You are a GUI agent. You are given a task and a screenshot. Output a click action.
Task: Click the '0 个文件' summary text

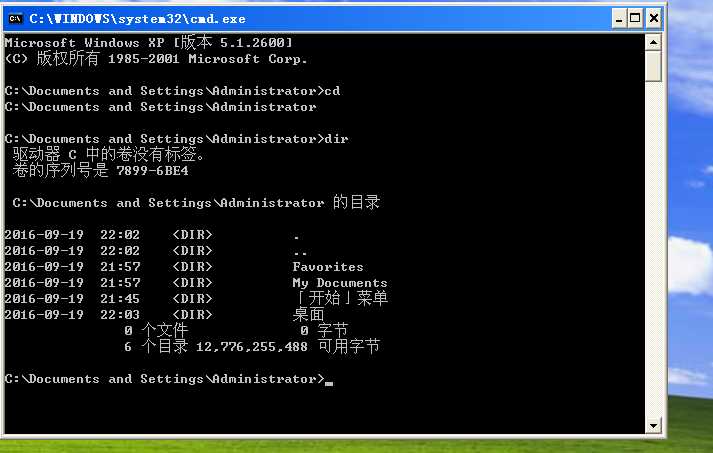[x=156, y=331]
